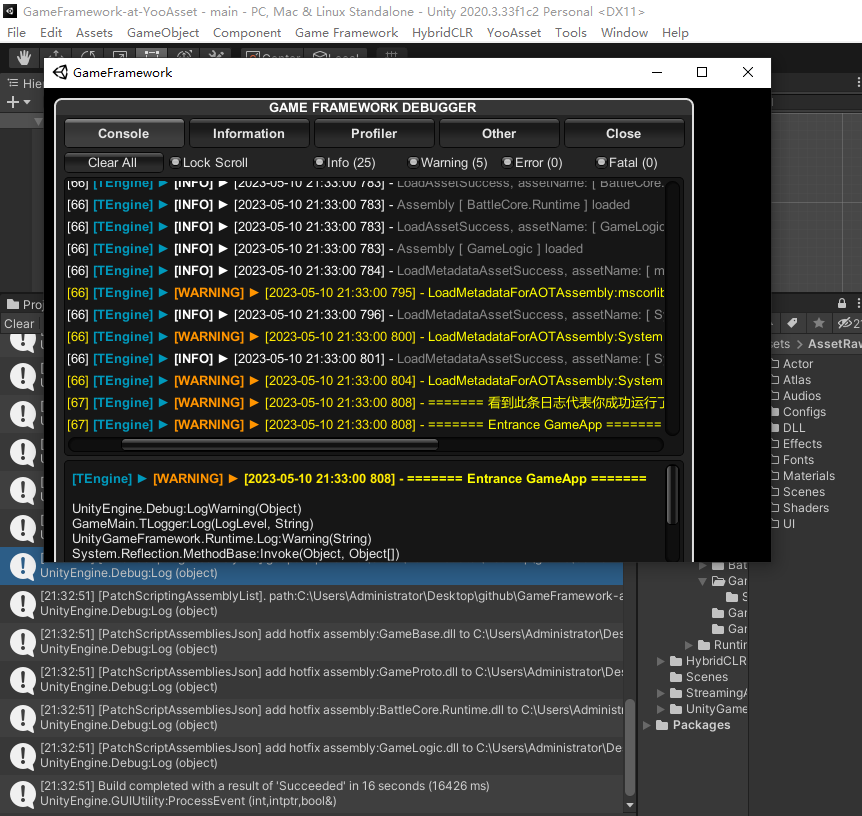Image resolution: width=862 pixels, height=816 pixels.
Task: Click the info icon of GameBase.dll log
Action: coord(23,642)
